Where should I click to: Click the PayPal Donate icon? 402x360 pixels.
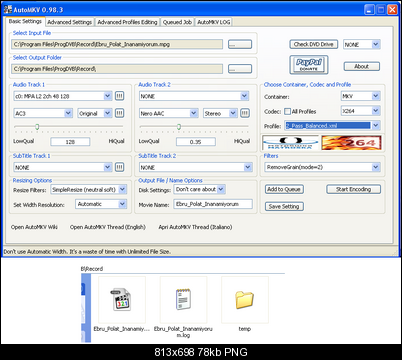click(309, 65)
